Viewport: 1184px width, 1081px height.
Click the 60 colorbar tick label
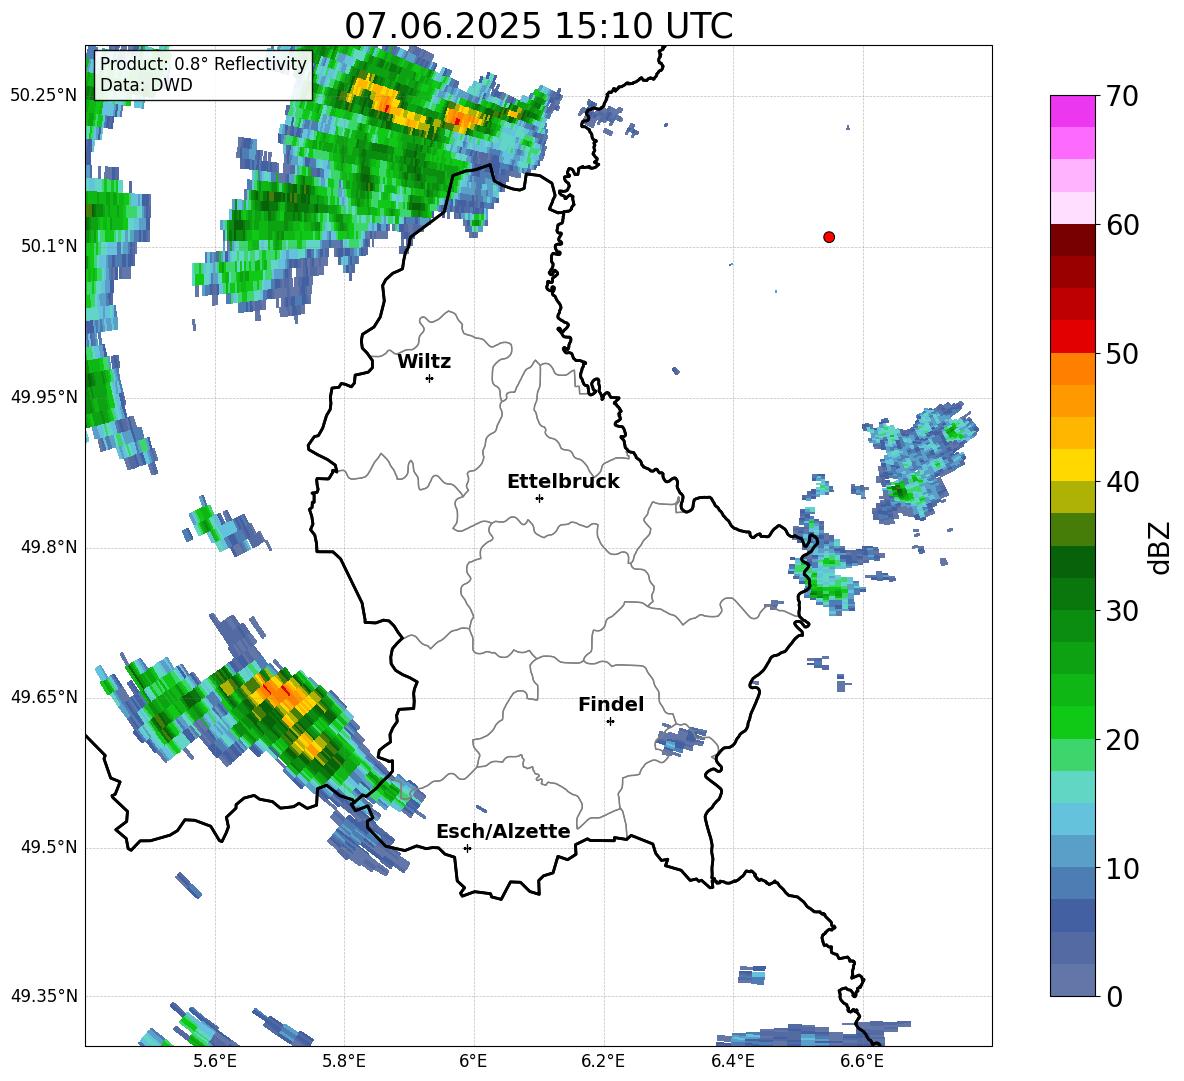pos(1122,225)
